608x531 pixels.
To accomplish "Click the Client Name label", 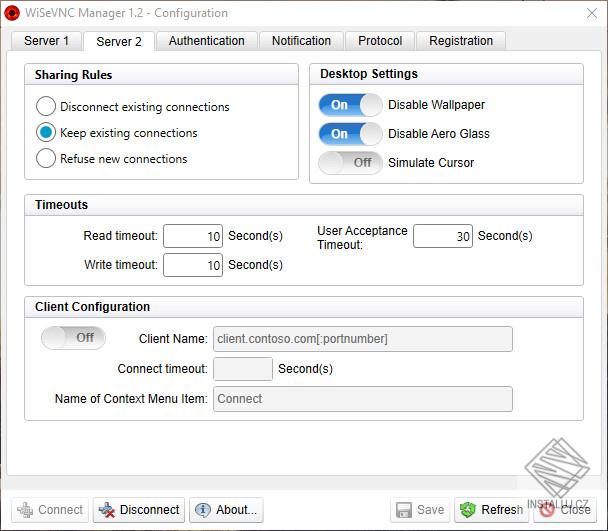I will coord(173,339).
